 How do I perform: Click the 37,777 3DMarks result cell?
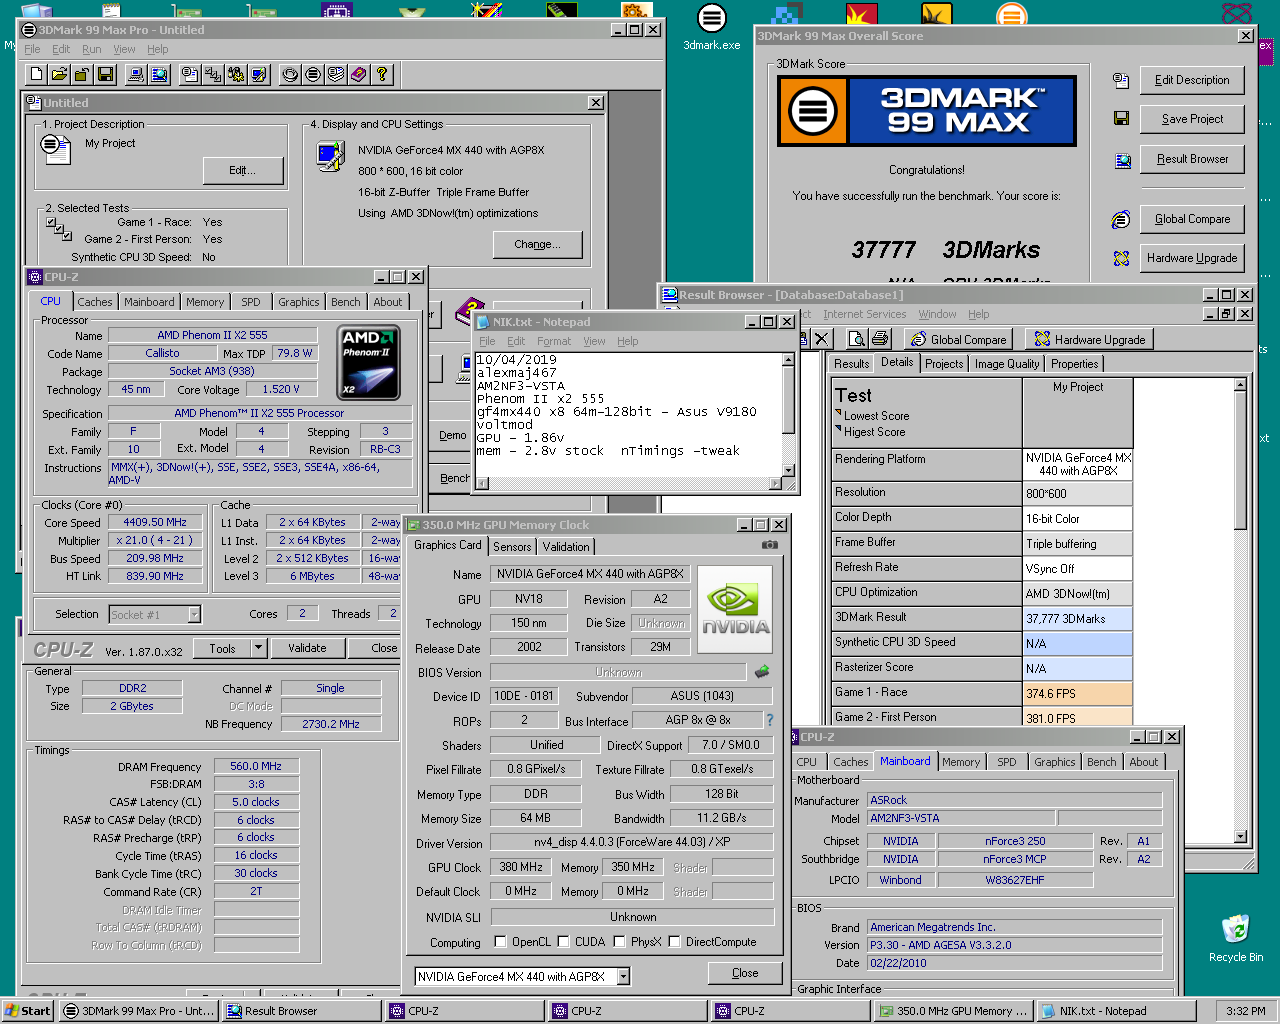click(x=1077, y=618)
